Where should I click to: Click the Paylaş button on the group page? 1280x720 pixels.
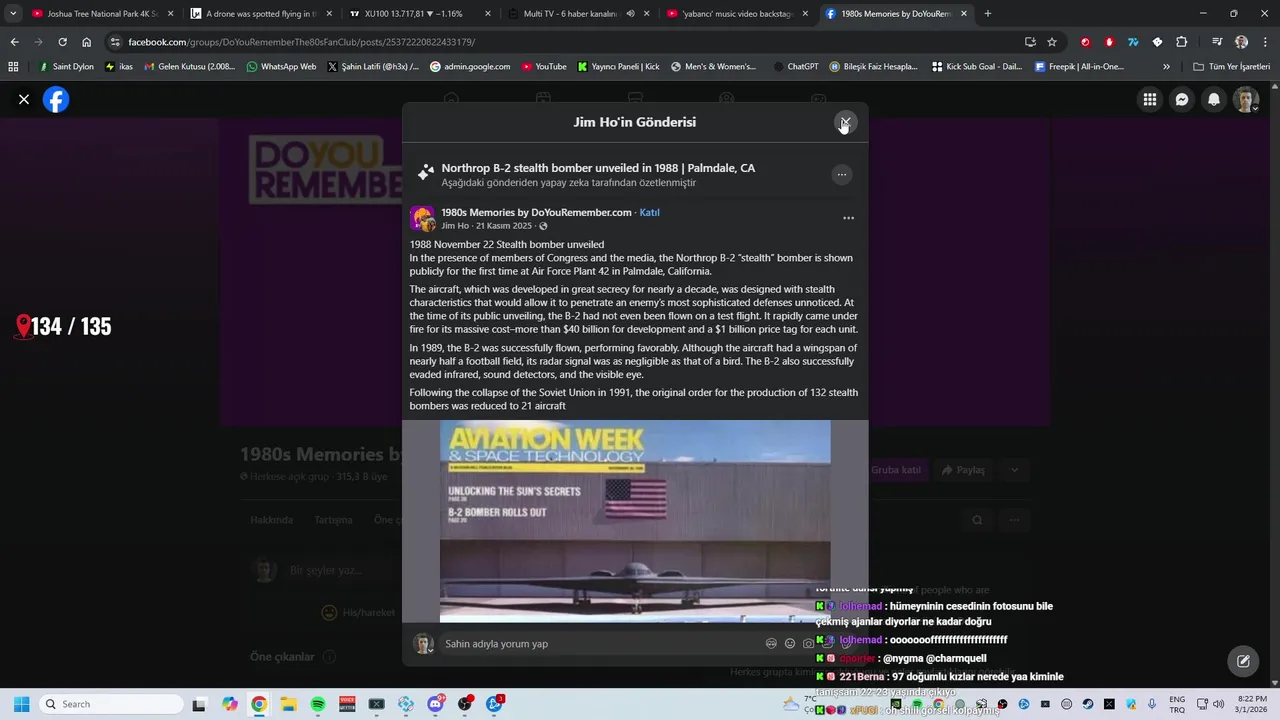click(x=962, y=470)
